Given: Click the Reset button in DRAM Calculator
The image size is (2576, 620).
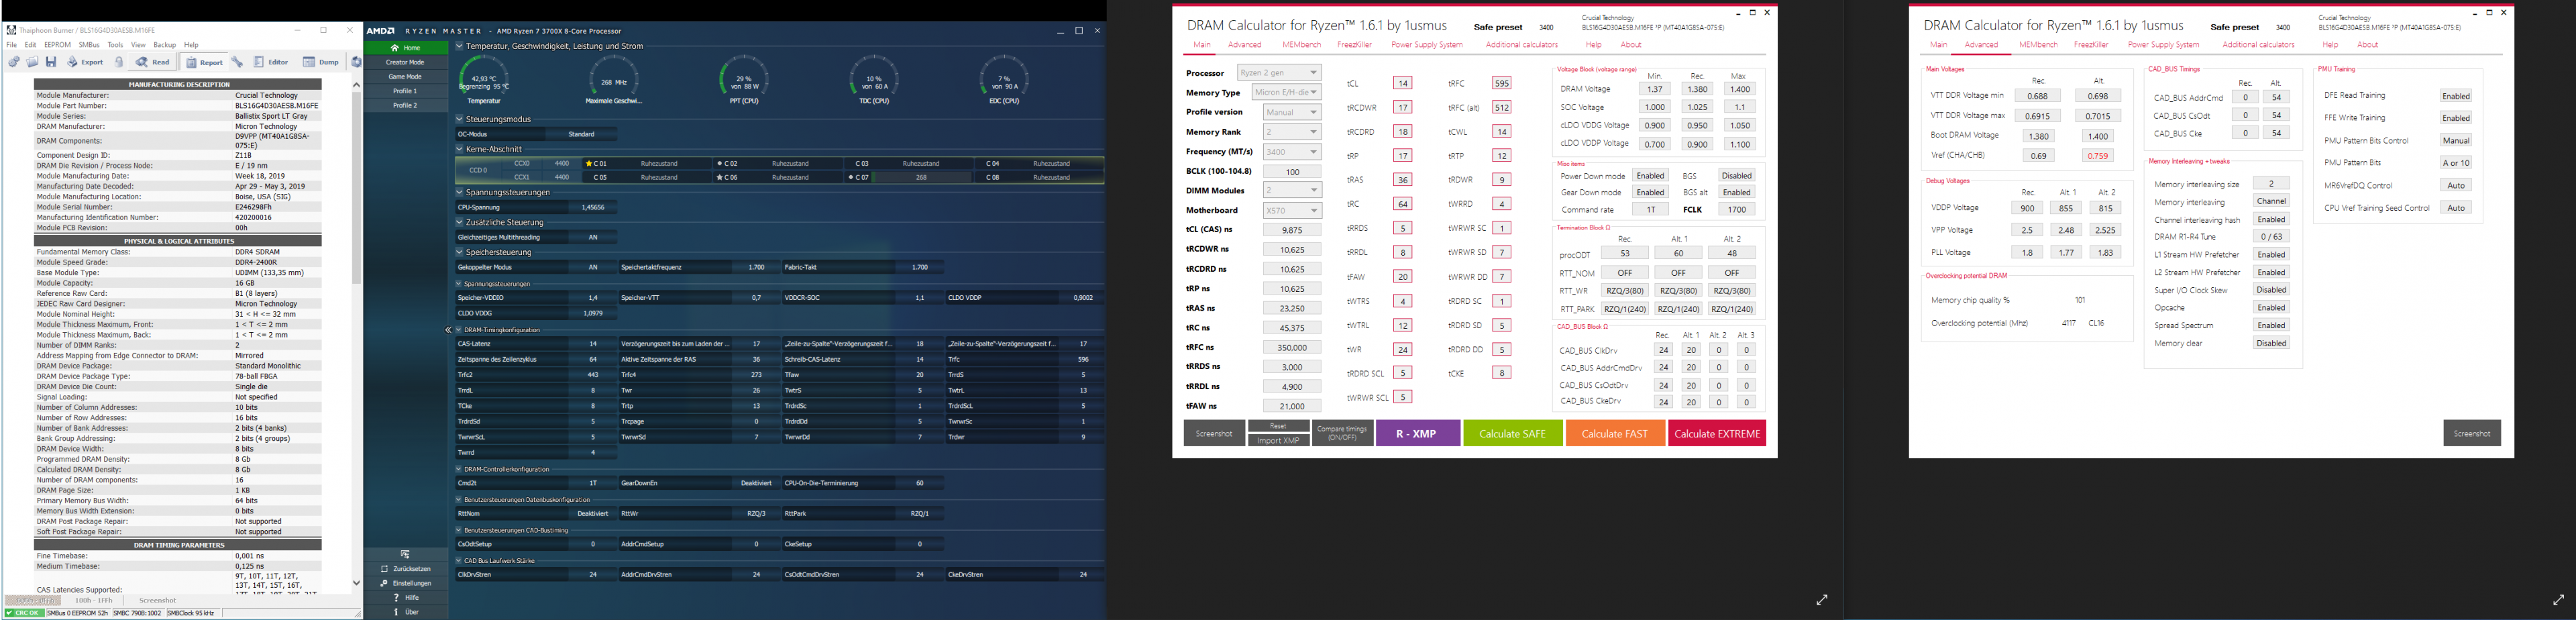Looking at the screenshot, I should 1278,426.
